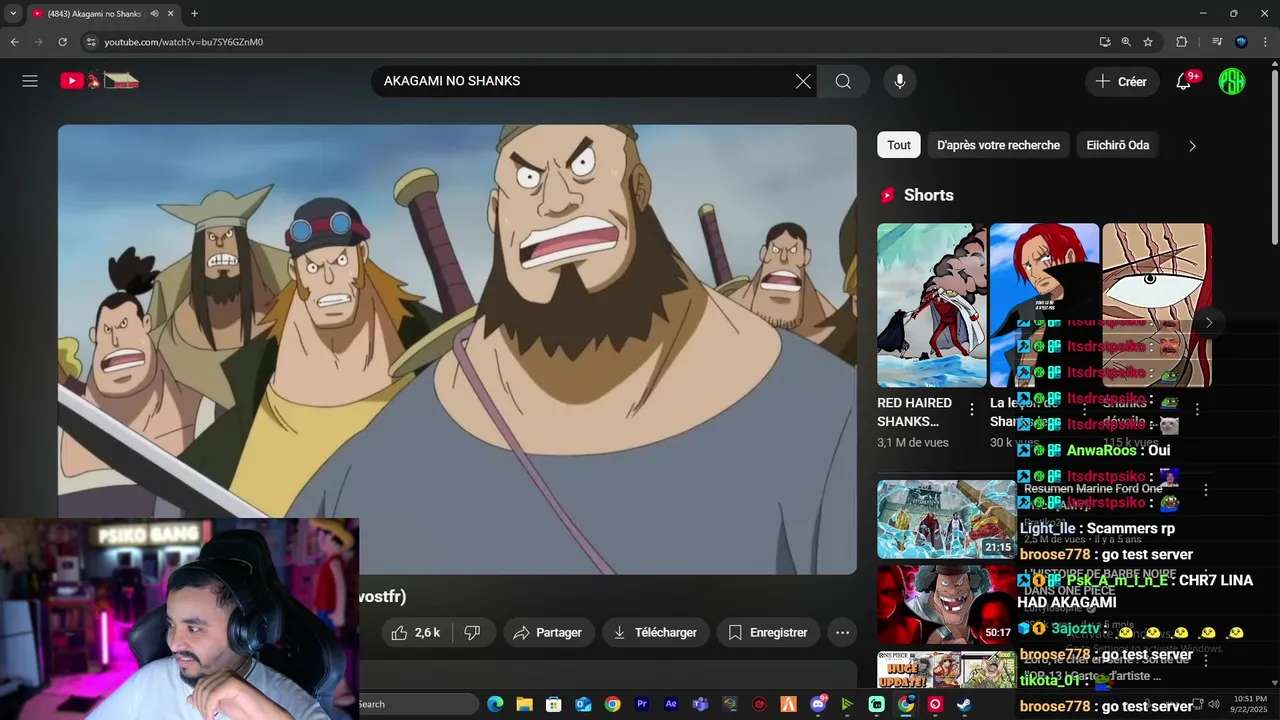Launch Microsoft Edge from the taskbar
Screen dimensions: 1280x720
click(x=495, y=704)
